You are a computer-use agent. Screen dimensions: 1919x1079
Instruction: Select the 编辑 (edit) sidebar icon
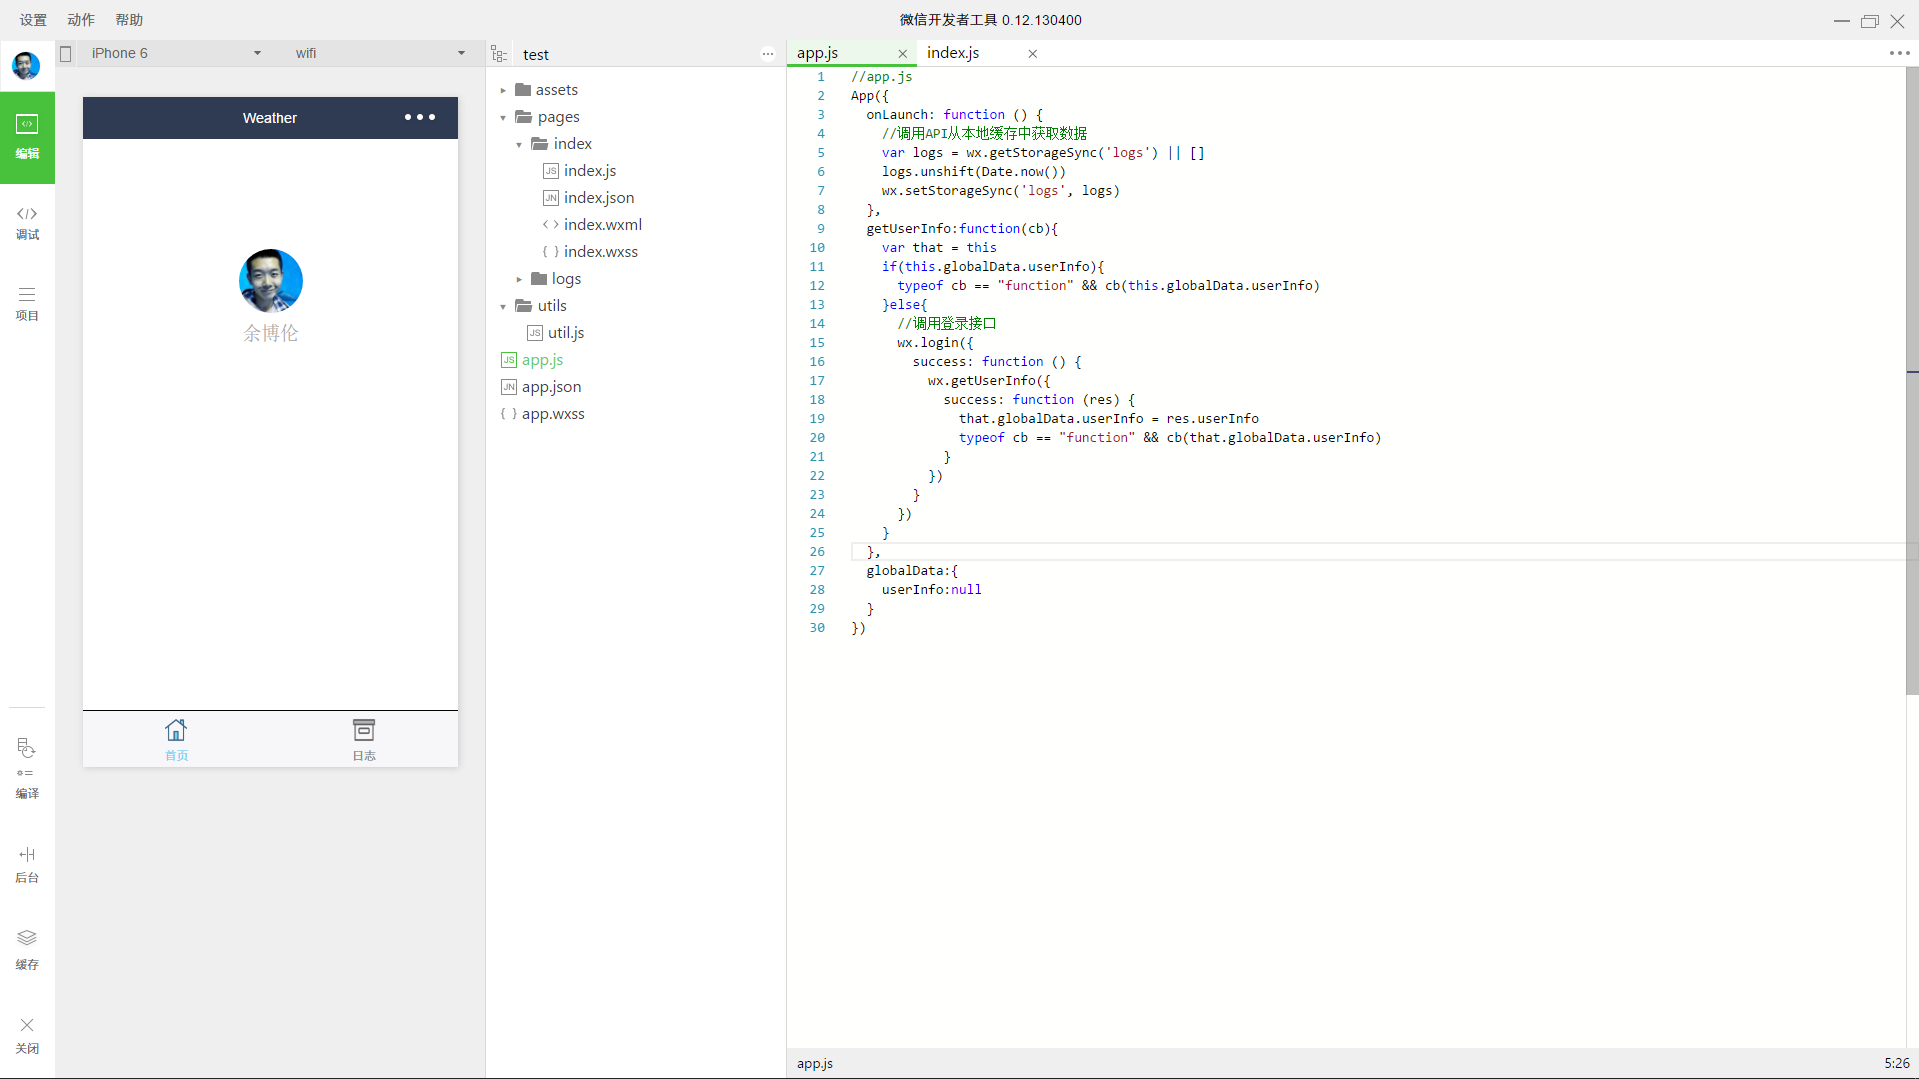pyautogui.click(x=27, y=137)
